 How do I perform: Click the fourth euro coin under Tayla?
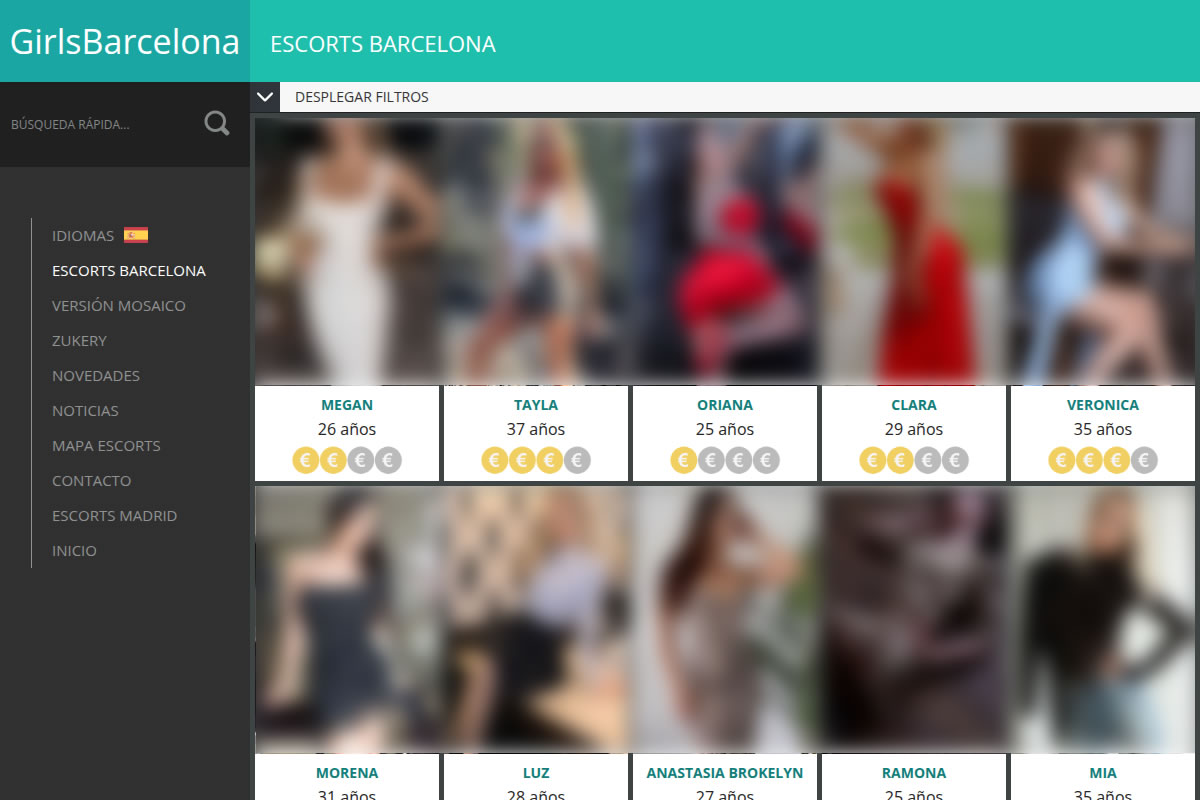click(577, 460)
